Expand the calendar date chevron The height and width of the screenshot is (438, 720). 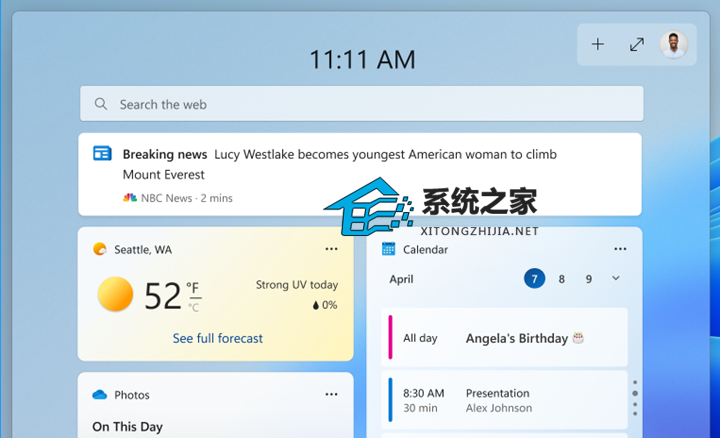(616, 278)
